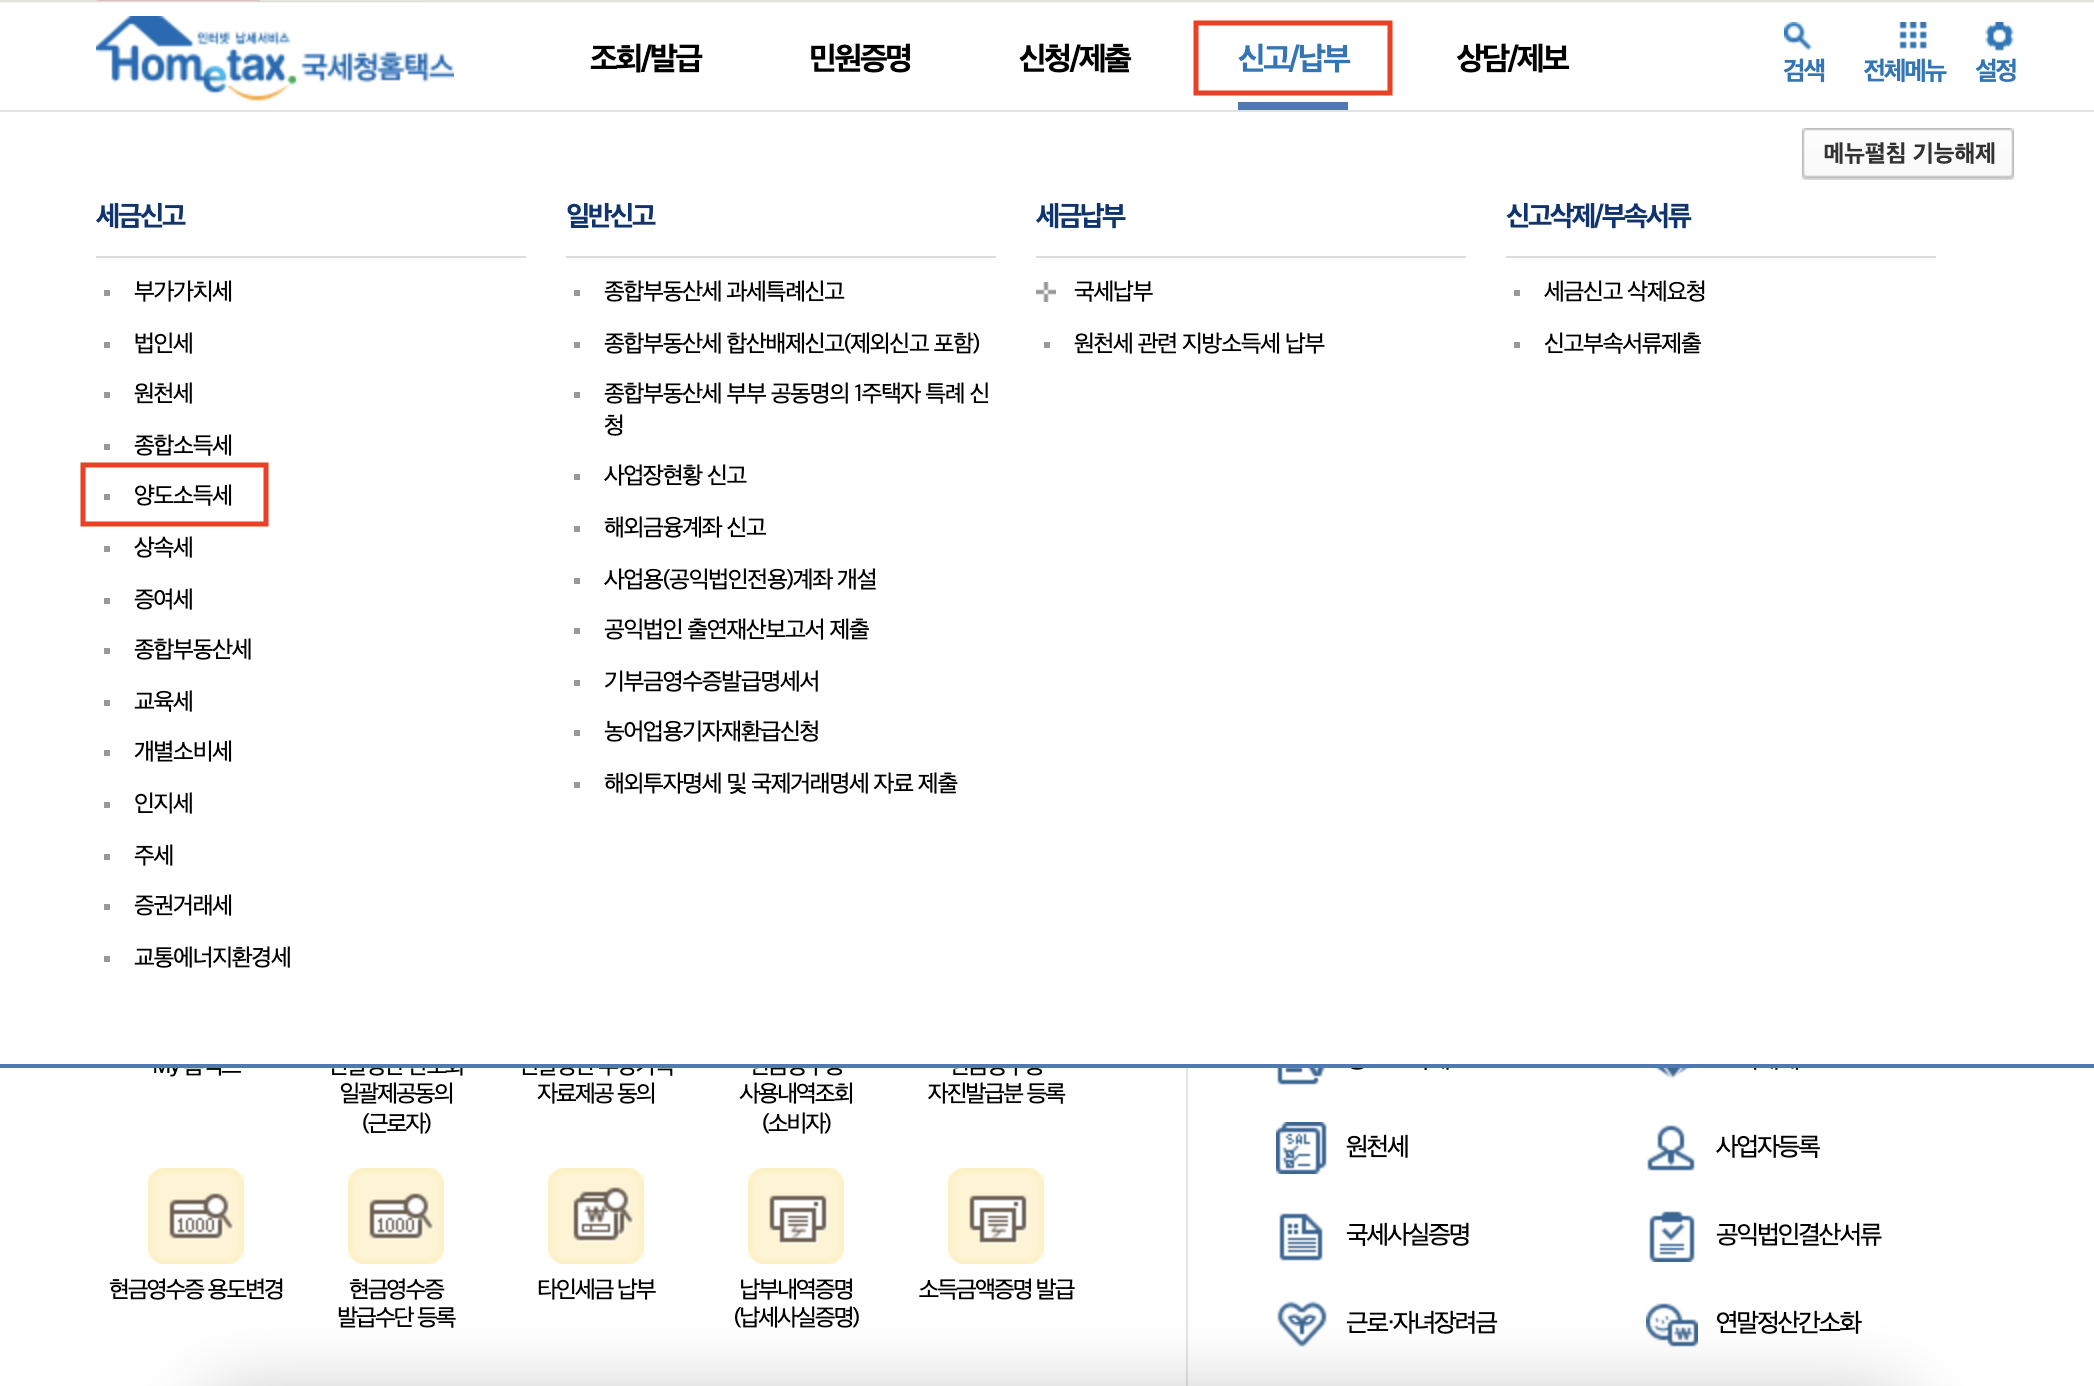Open the 근로·자녀장려금 heart icon
The height and width of the screenshot is (1386, 2094).
click(1300, 1323)
